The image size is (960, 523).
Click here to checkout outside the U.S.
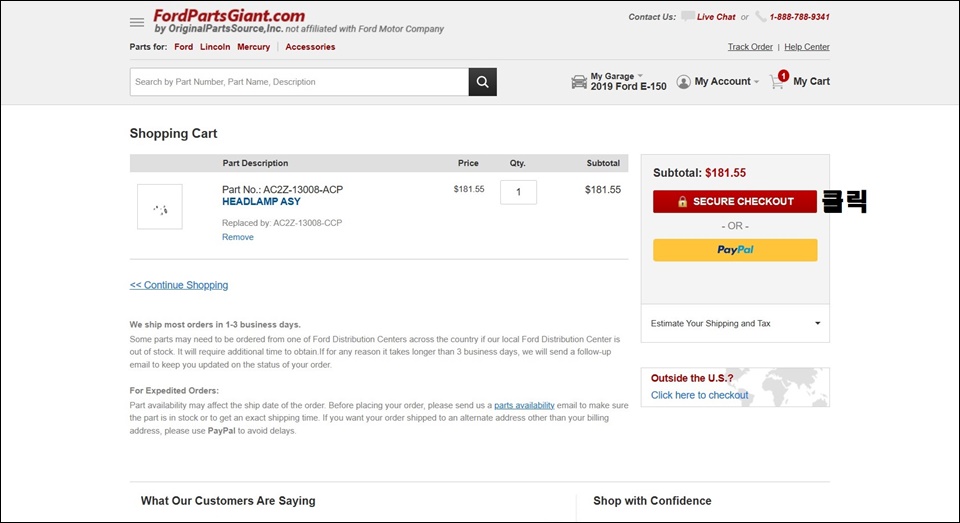pos(699,395)
